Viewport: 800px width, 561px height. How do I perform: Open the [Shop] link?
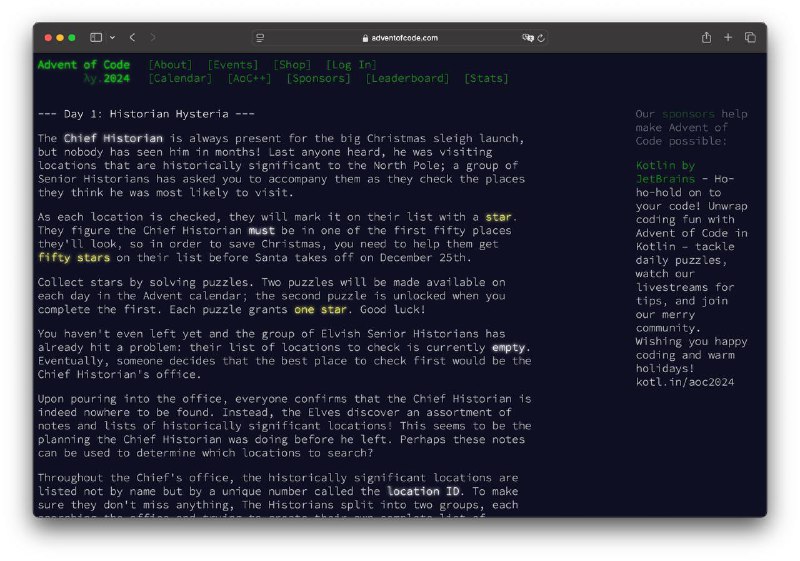pyautogui.click(x=292, y=65)
